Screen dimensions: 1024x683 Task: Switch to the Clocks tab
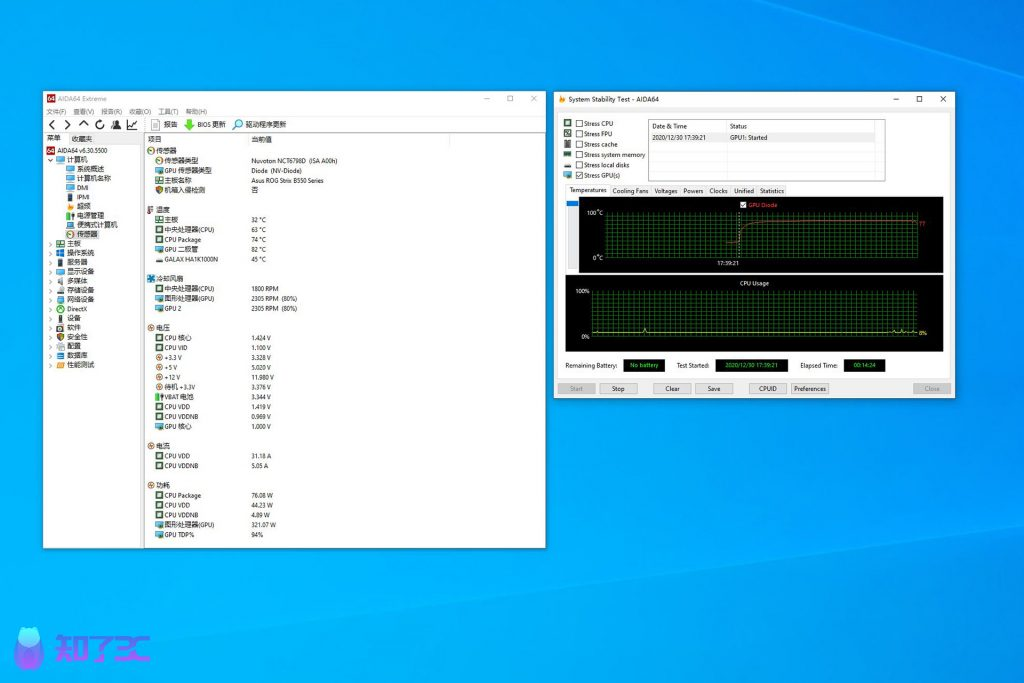(718, 191)
